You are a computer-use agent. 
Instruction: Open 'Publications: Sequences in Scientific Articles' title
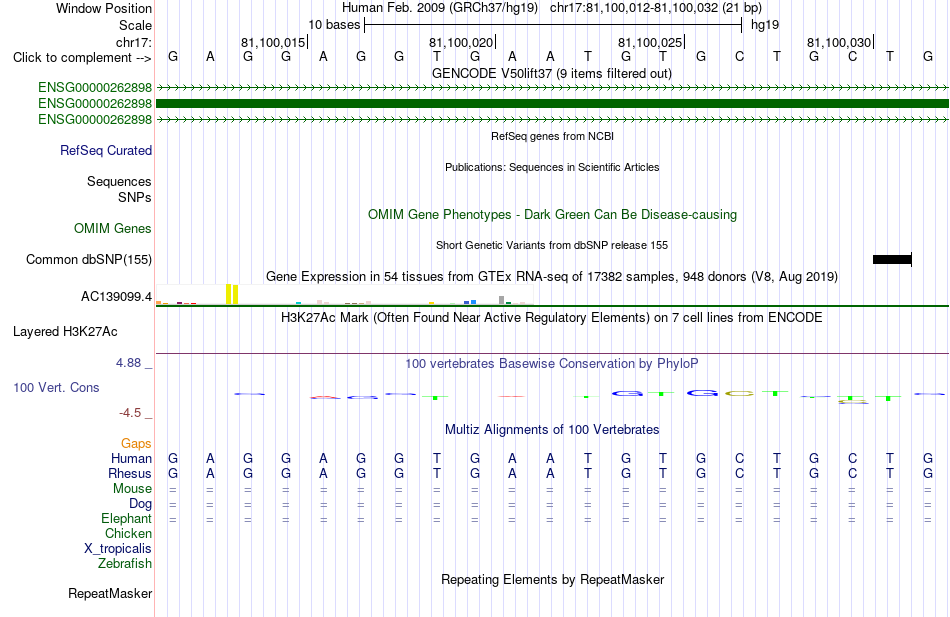(x=552, y=167)
